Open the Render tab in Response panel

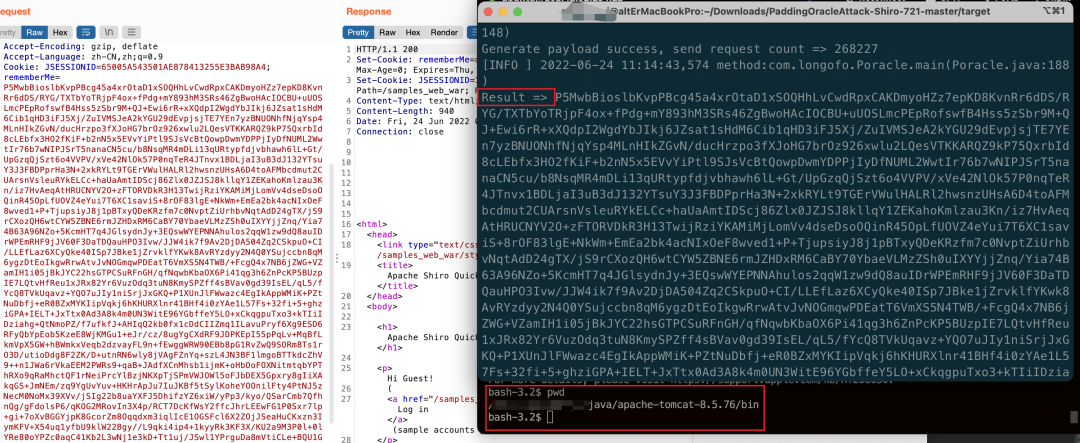tap(444, 32)
